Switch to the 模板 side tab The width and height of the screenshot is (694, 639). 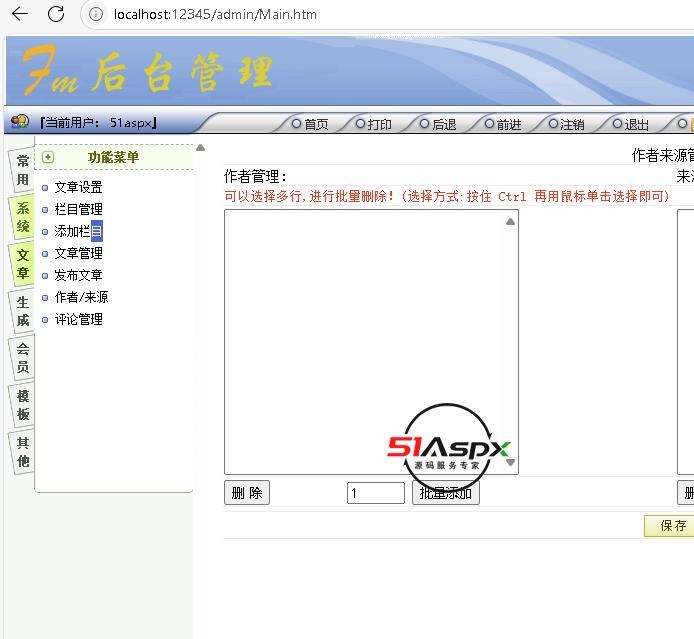pyautogui.click(x=22, y=405)
